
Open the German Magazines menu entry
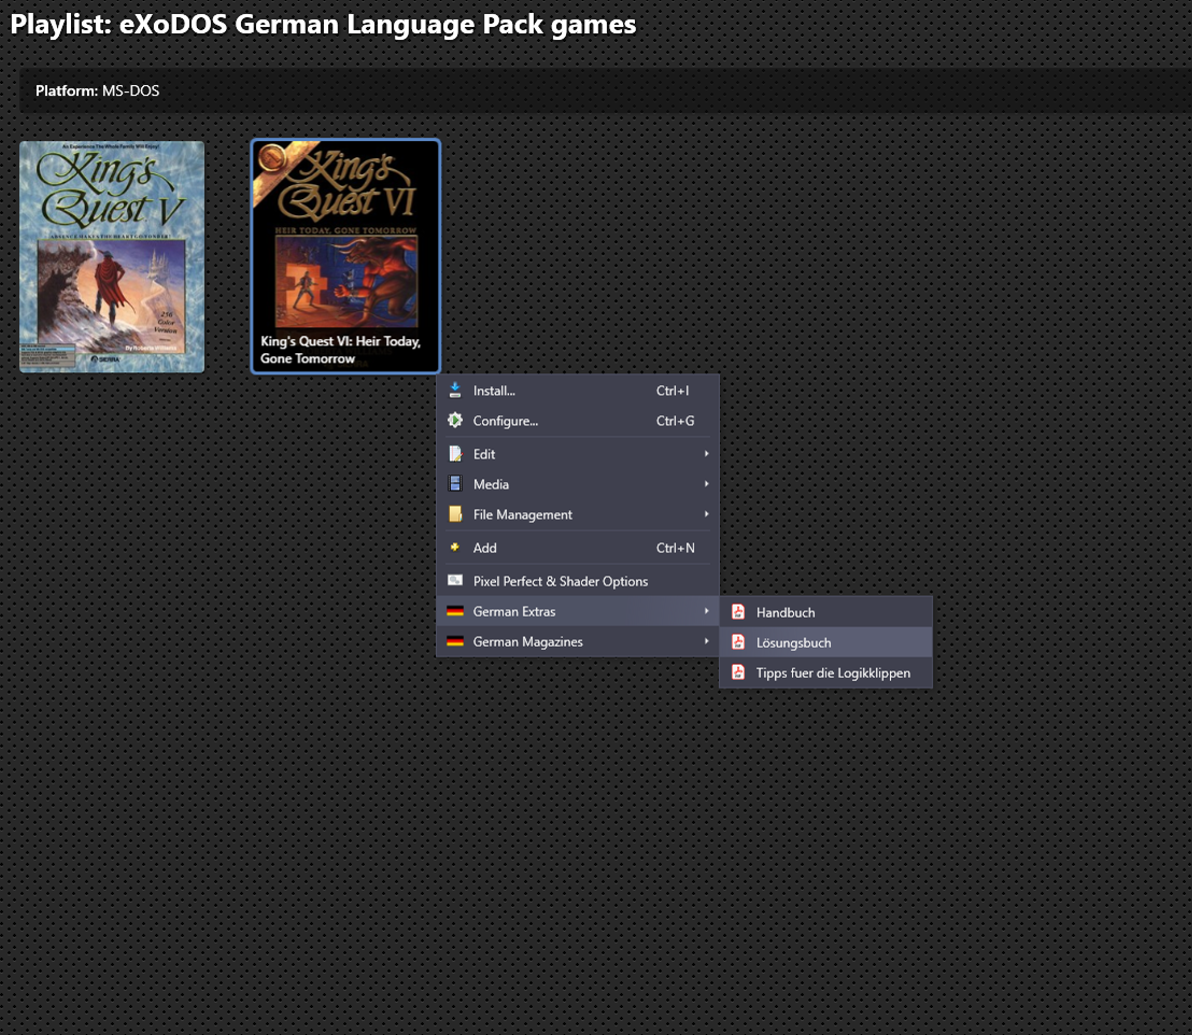click(578, 642)
